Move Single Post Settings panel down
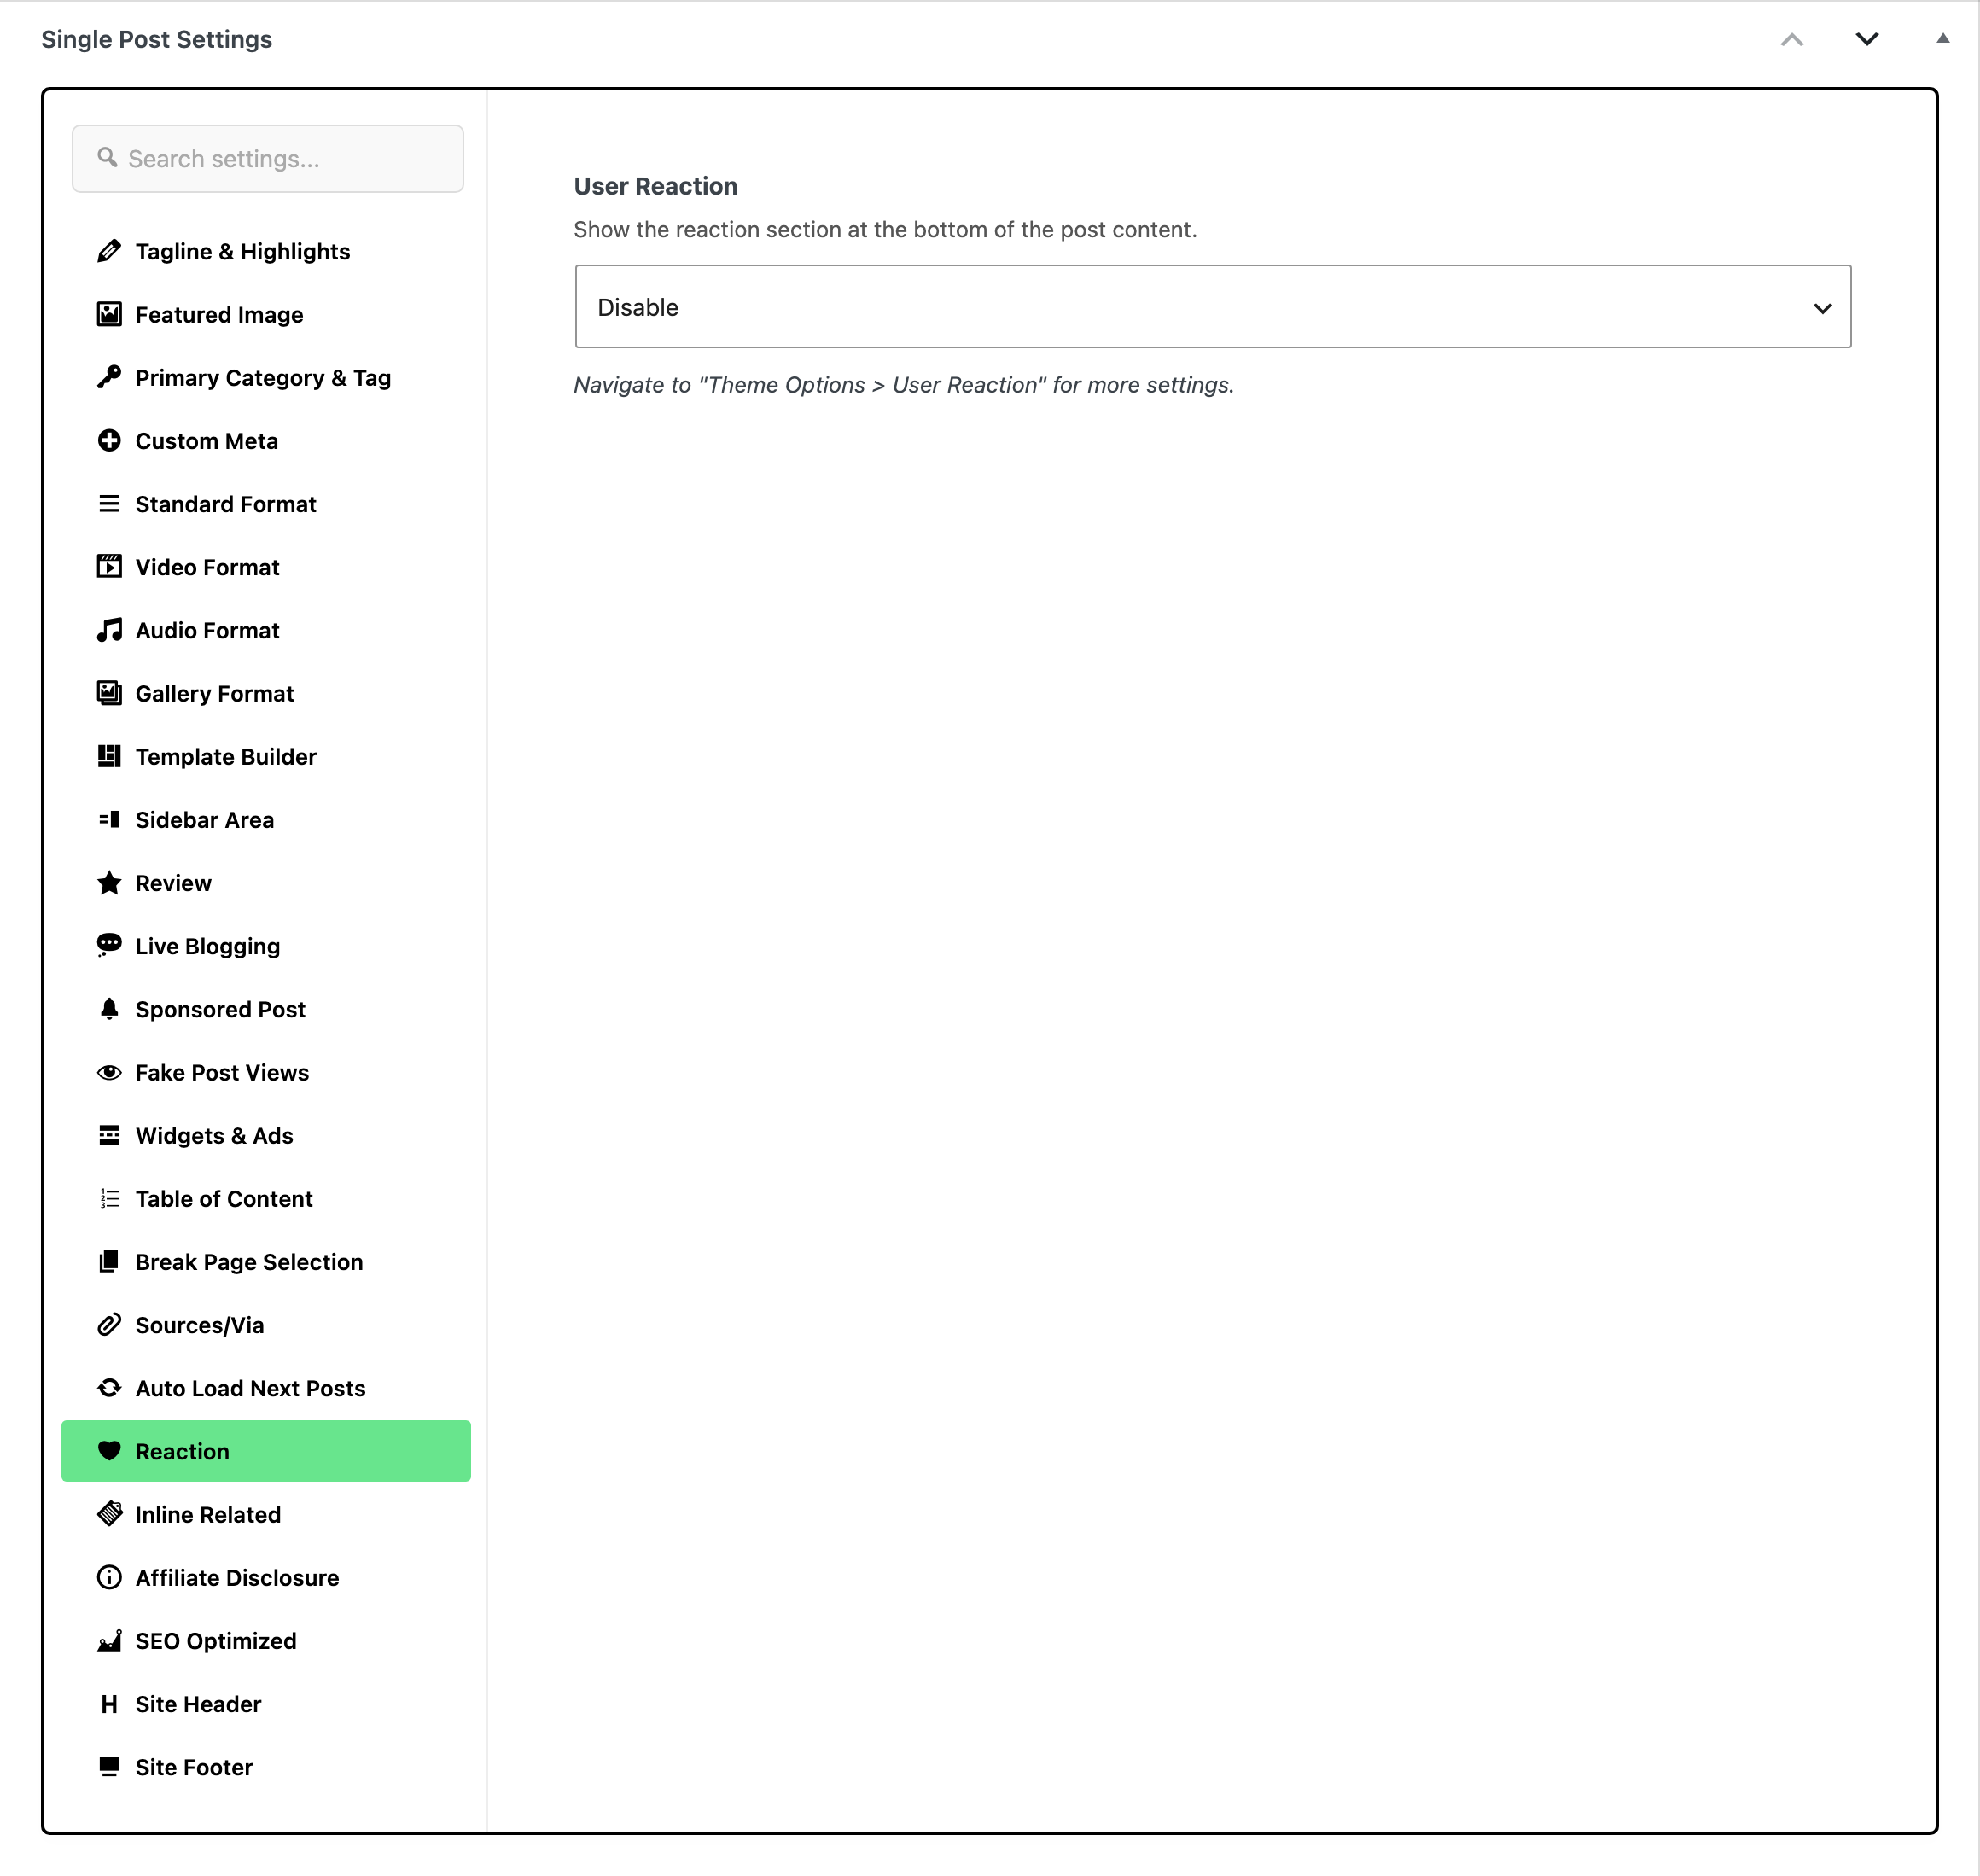The height and width of the screenshot is (1876, 1980). click(1867, 39)
